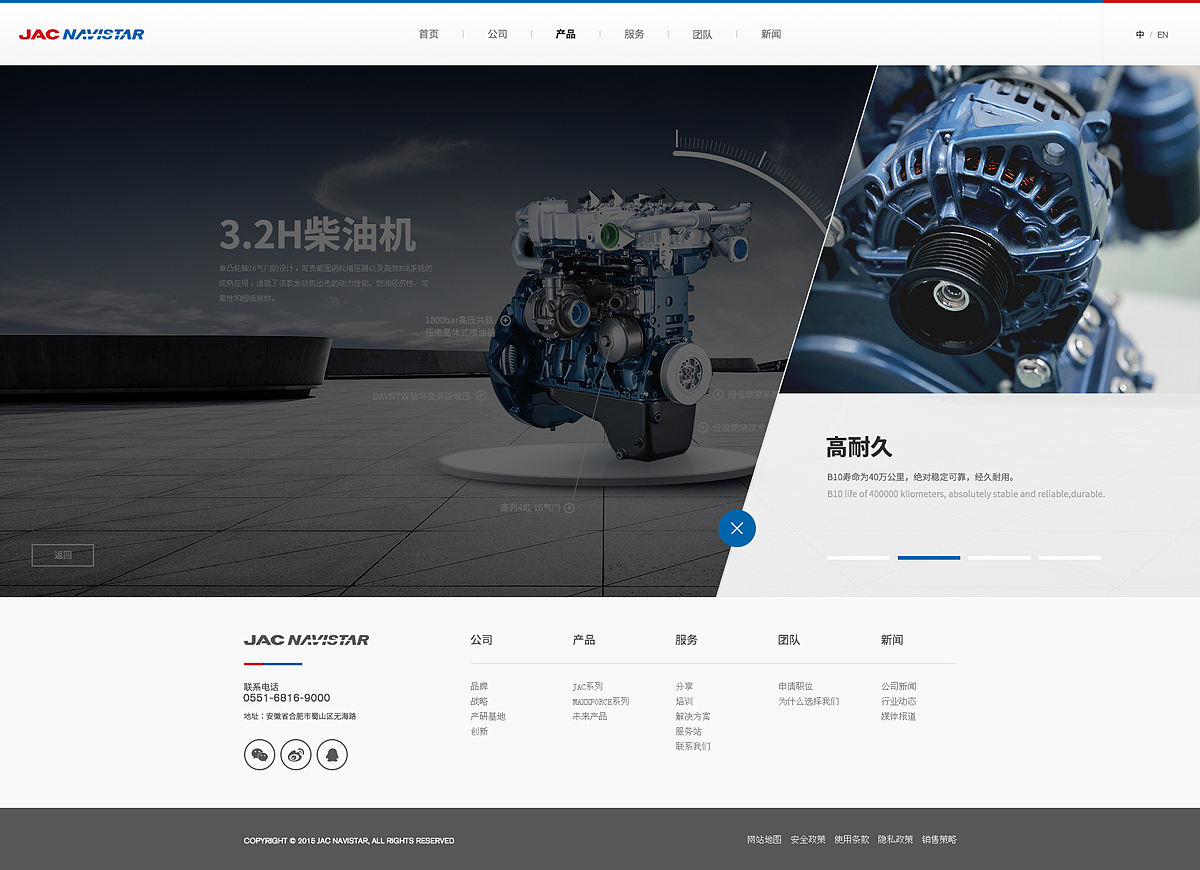Open the 品牌 footer link
The image size is (1200, 870).
[x=479, y=686]
